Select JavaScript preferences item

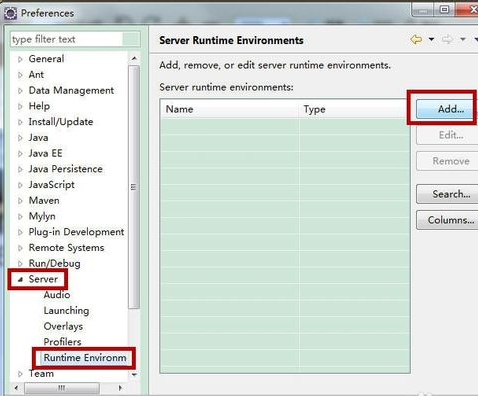pyautogui.click(x=51, y=185)
